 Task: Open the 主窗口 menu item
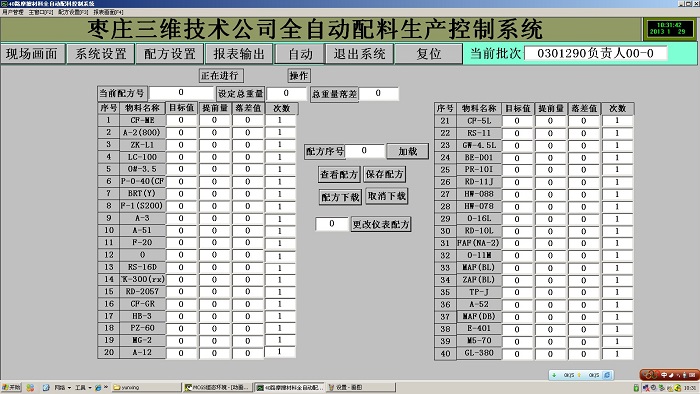41,12
